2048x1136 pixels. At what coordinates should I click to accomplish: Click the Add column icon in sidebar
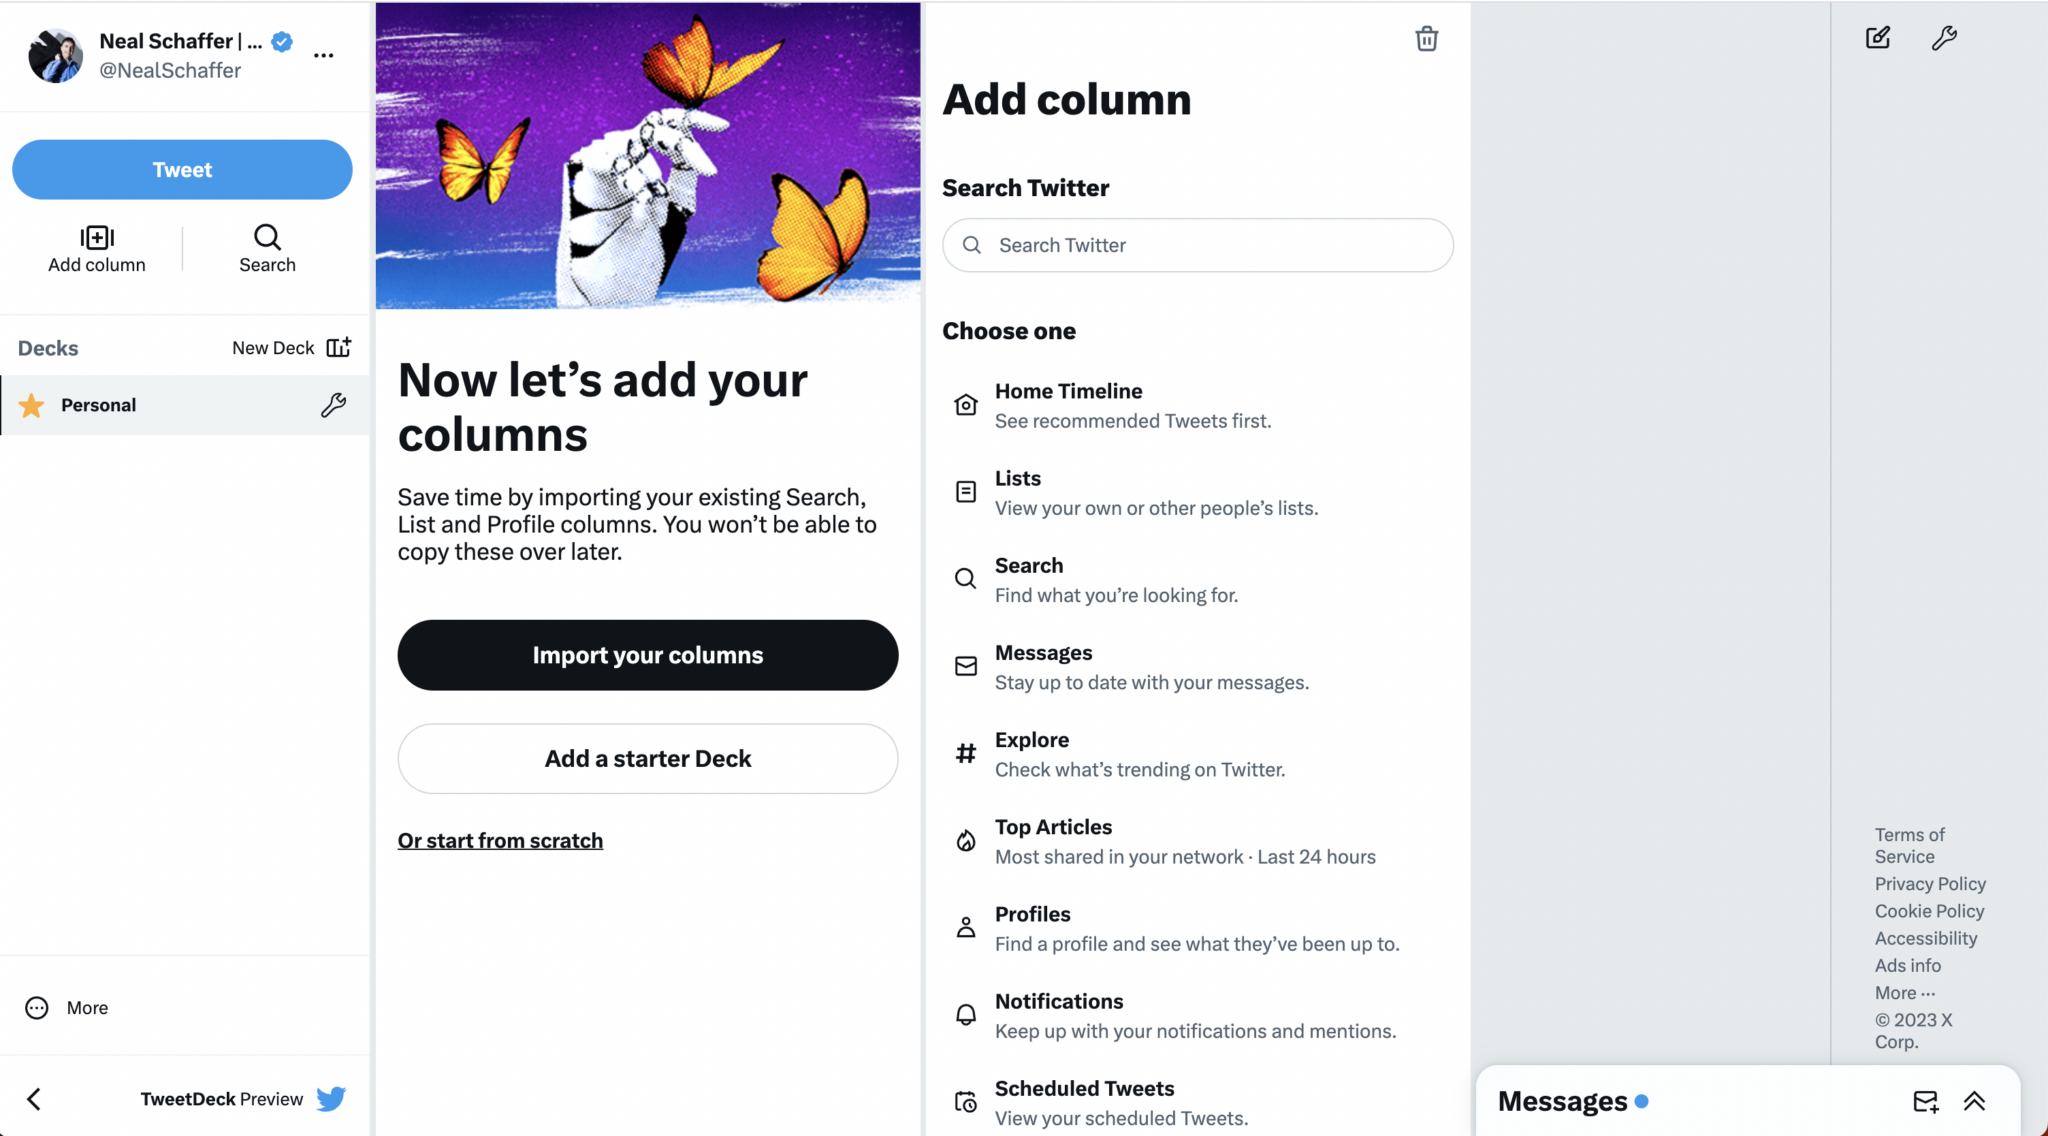[95, 248]
